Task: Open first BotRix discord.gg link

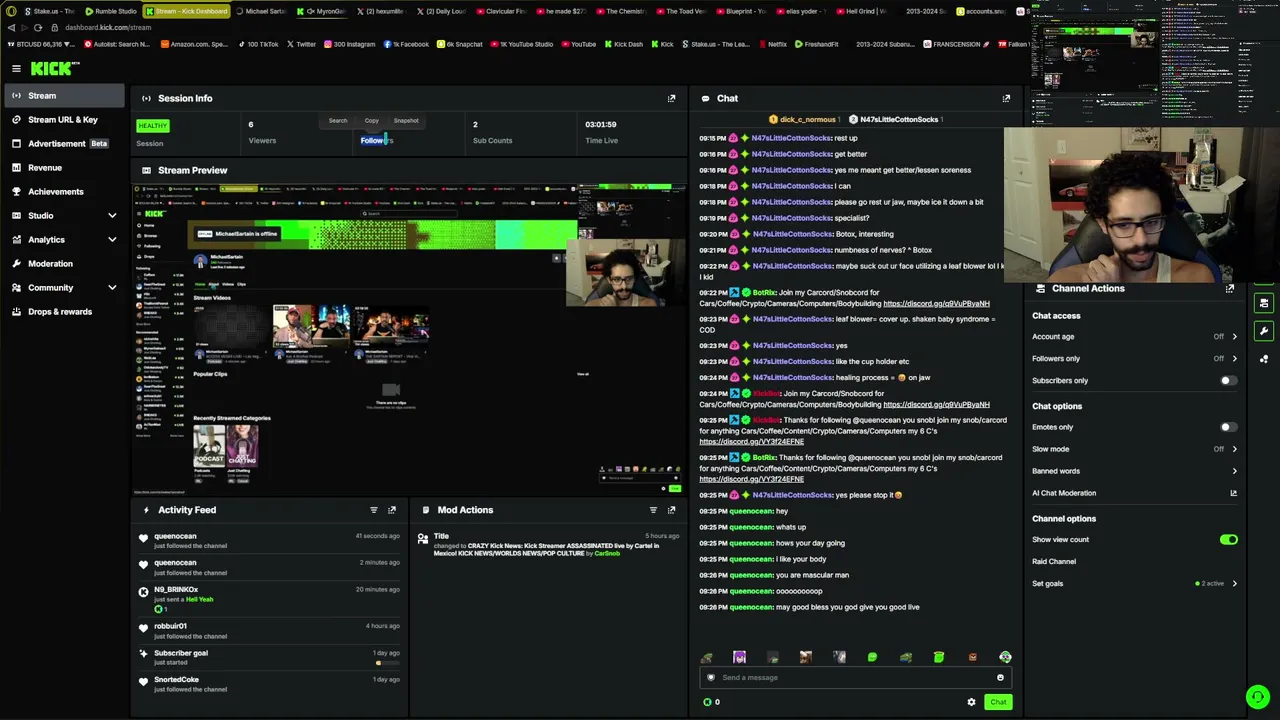Action: click(936, 303)
